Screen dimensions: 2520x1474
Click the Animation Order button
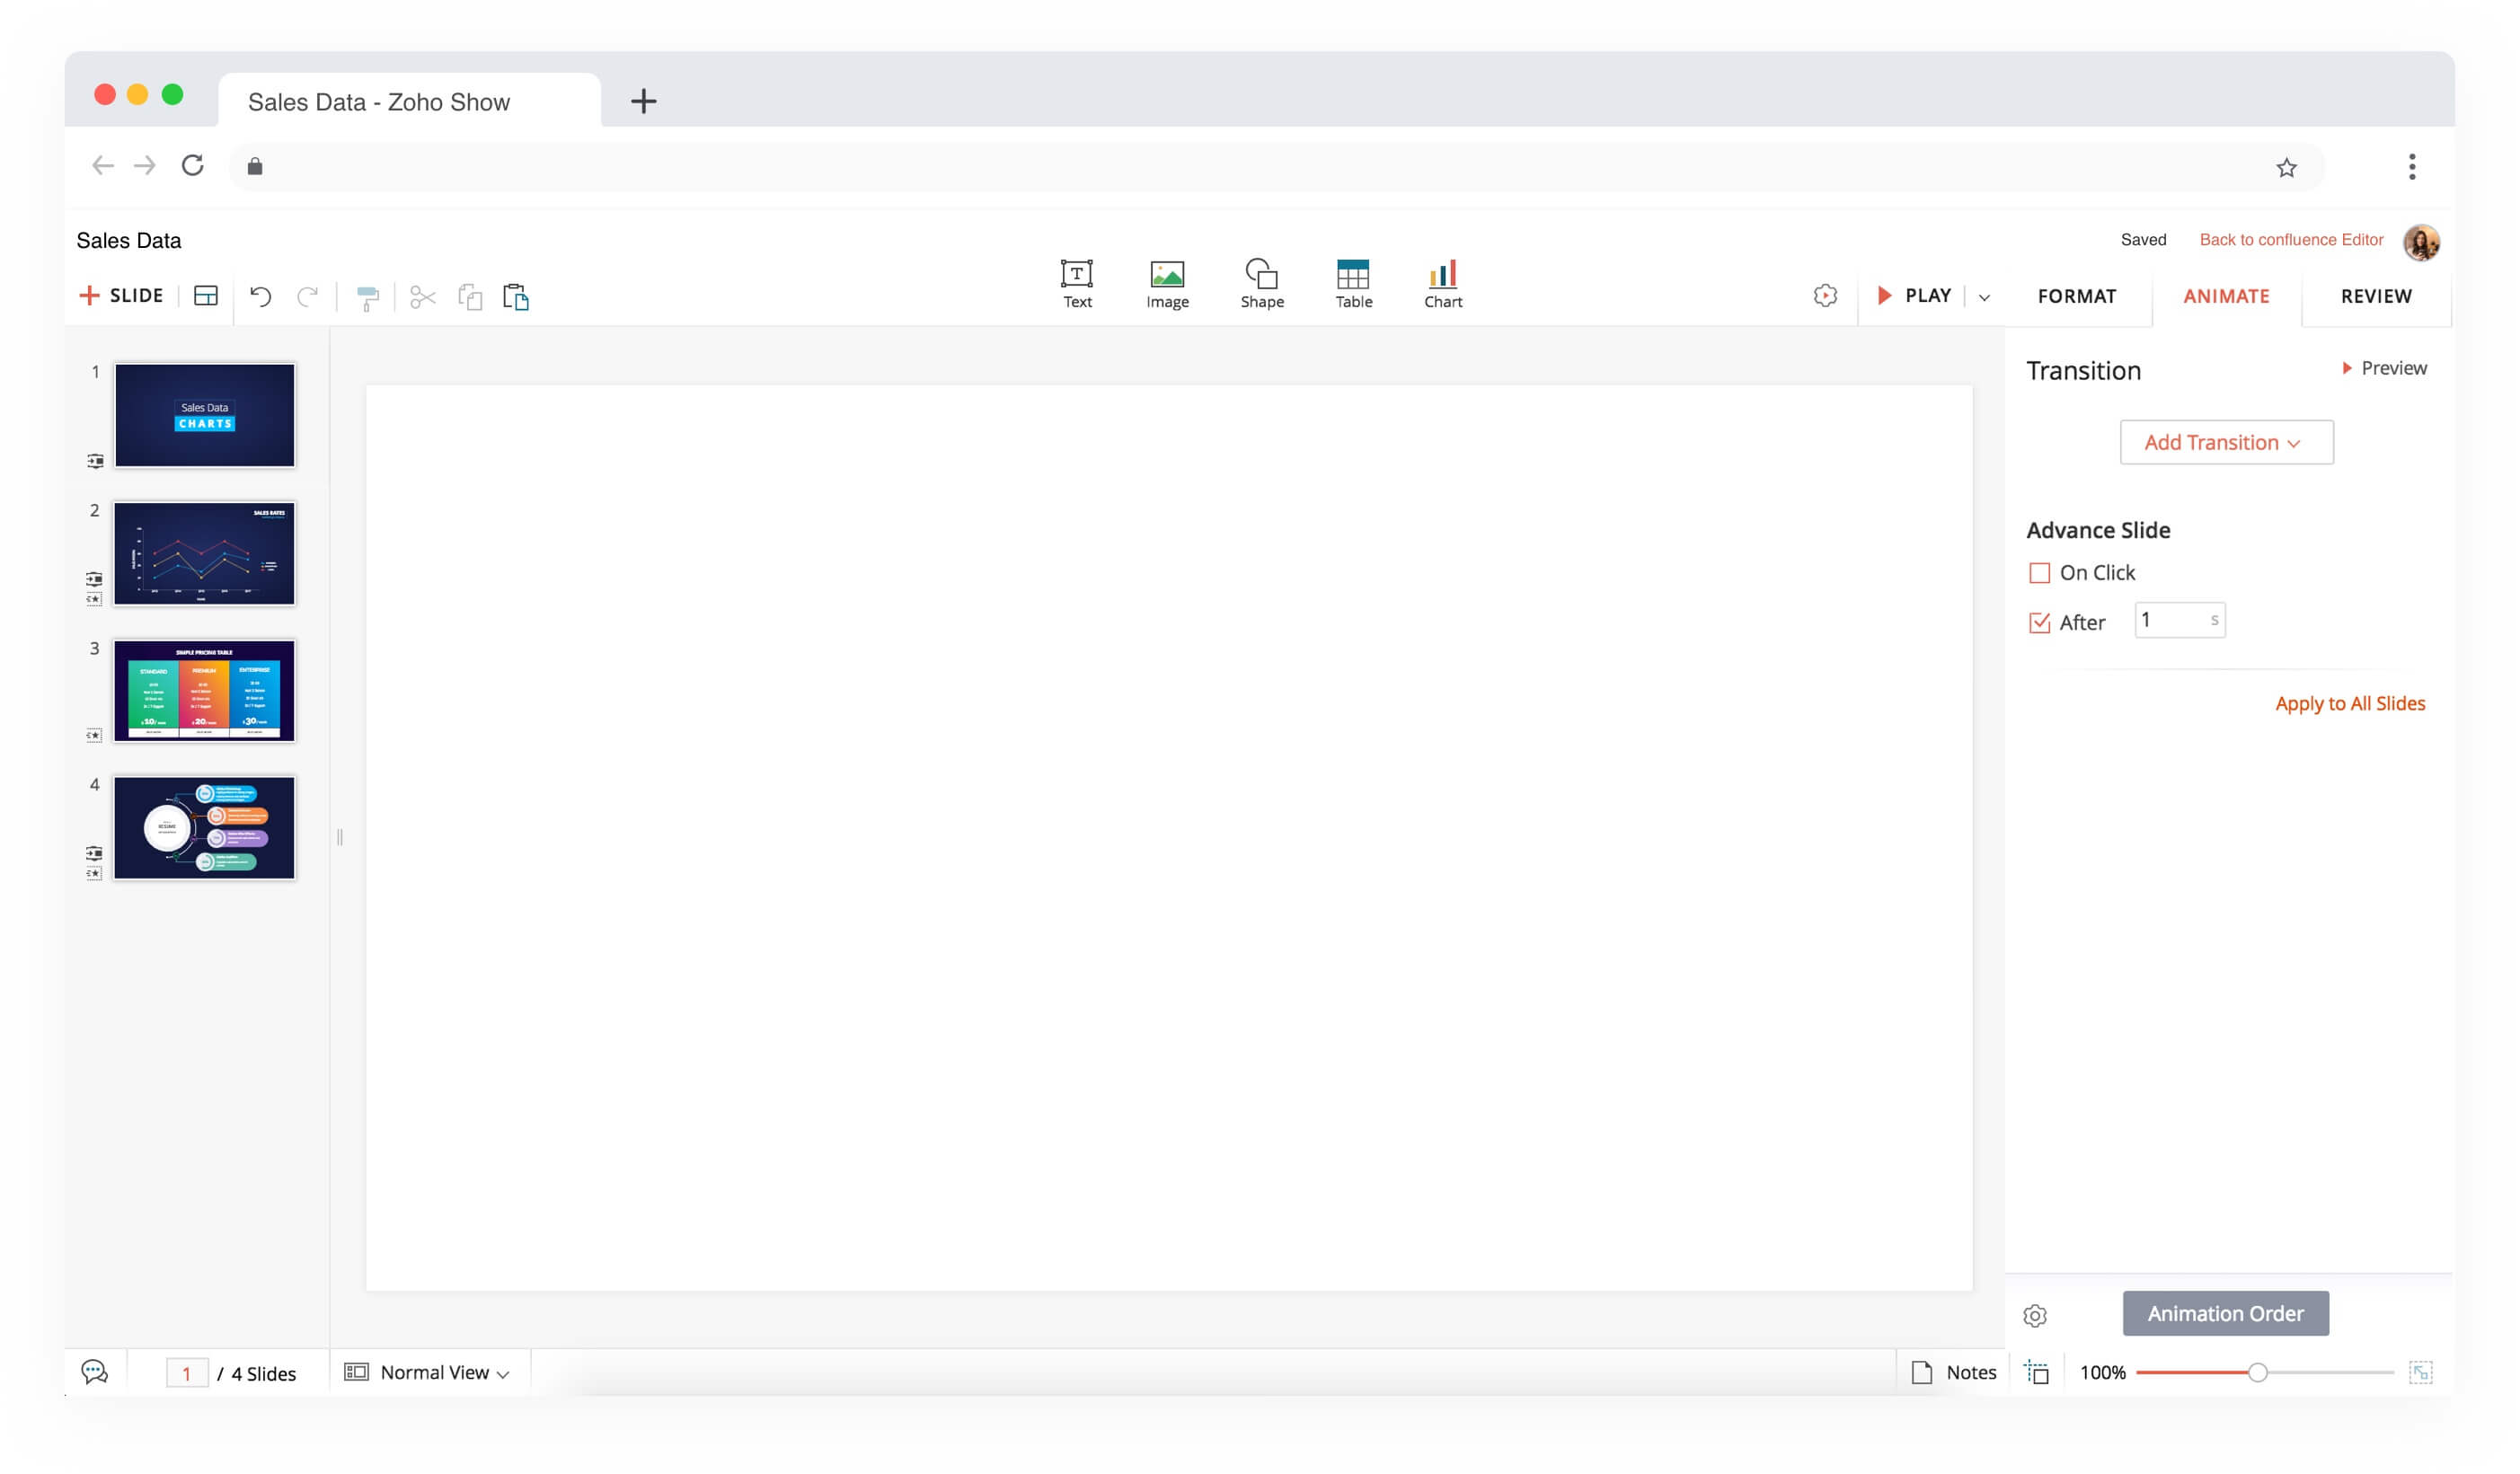[2224, 1313]
